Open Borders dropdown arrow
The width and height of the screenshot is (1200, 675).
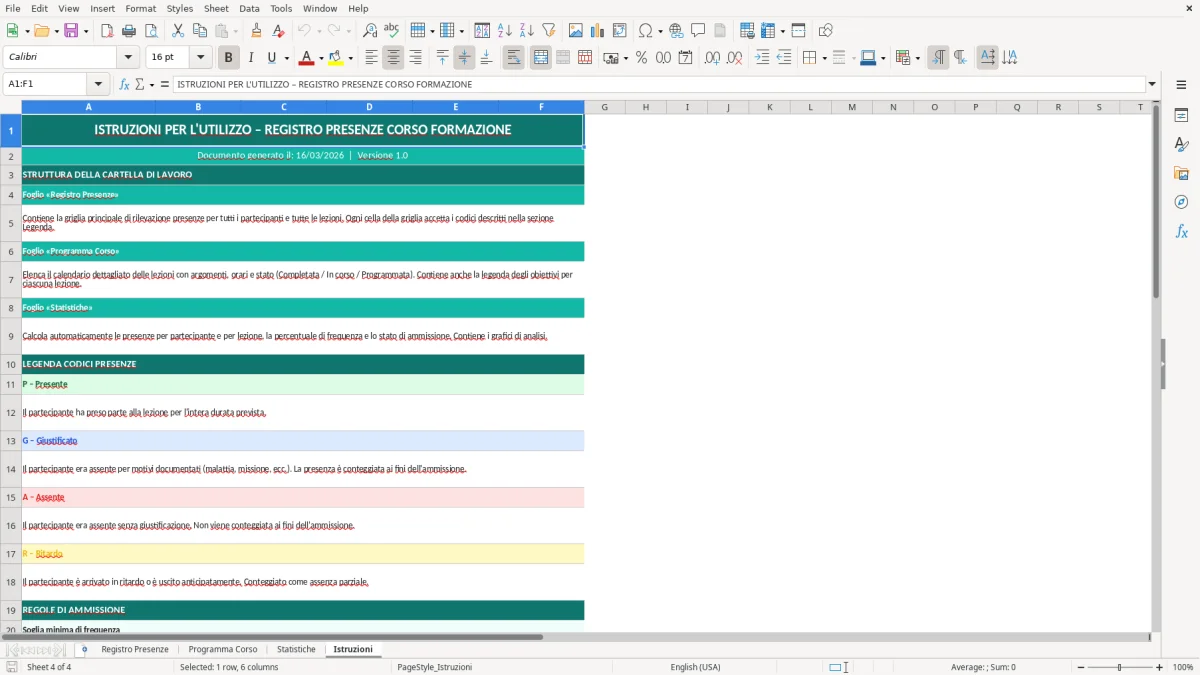[823, 58]
